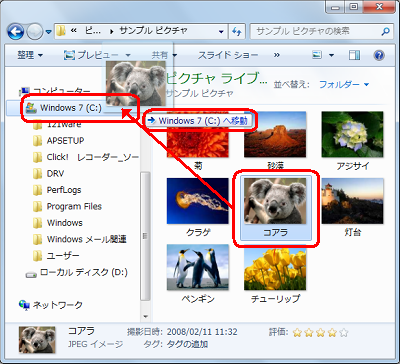The height and width of the screenshot is (364, 400).
Task: Show more toolbar commands chevron
Action: 276,55
